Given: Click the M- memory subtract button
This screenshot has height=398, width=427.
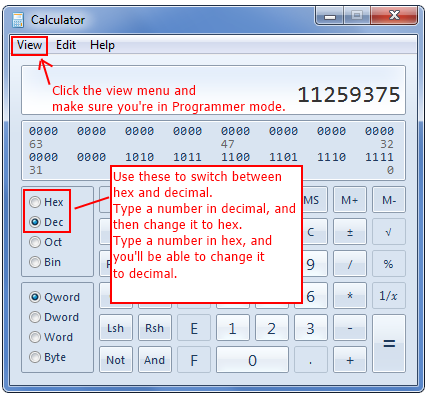Looking at the screenshot, I should 389,200.
